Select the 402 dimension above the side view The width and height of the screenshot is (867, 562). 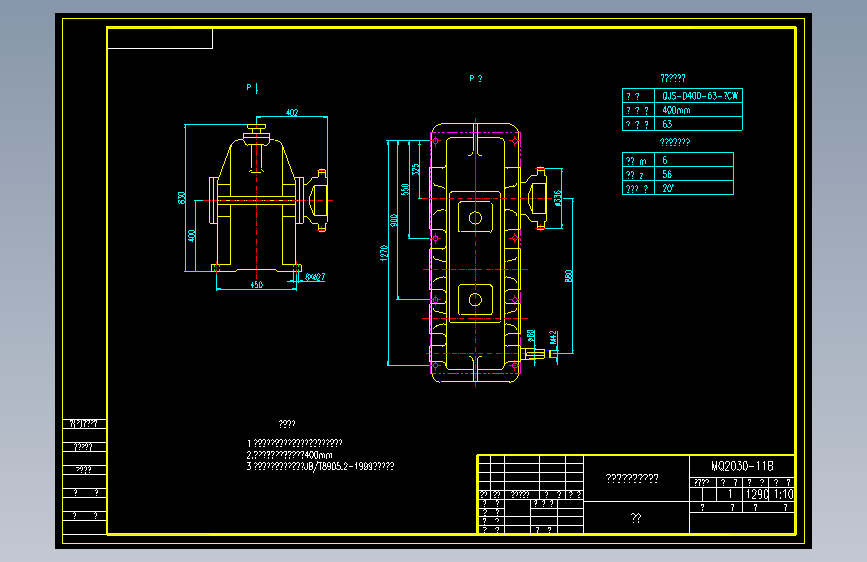point(292,112)
